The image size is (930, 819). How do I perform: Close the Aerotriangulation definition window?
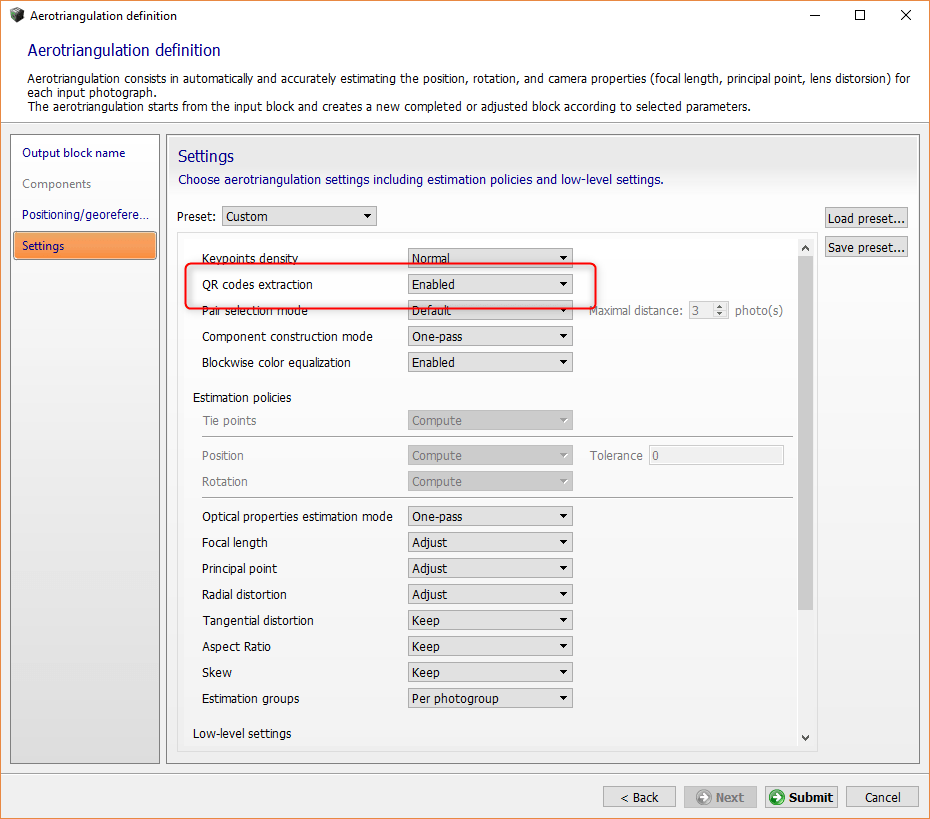tap(905, 16)
